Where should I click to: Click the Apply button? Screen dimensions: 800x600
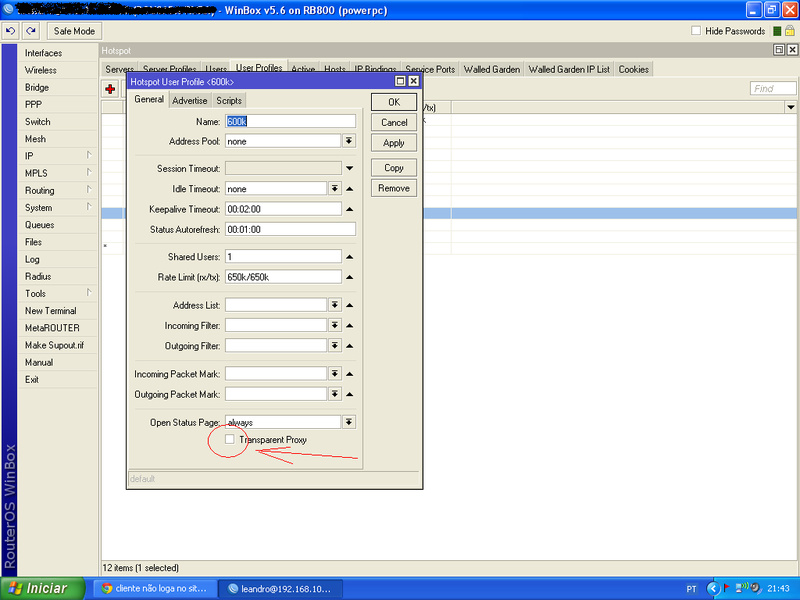click(394, 143)
